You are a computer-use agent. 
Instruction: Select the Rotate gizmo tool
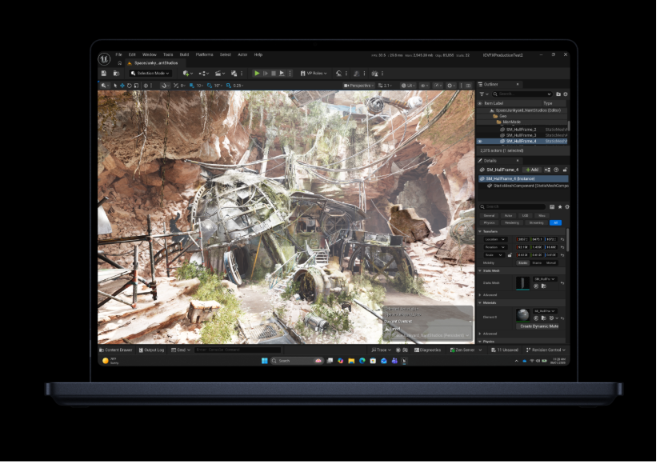[x=129, y=85]
